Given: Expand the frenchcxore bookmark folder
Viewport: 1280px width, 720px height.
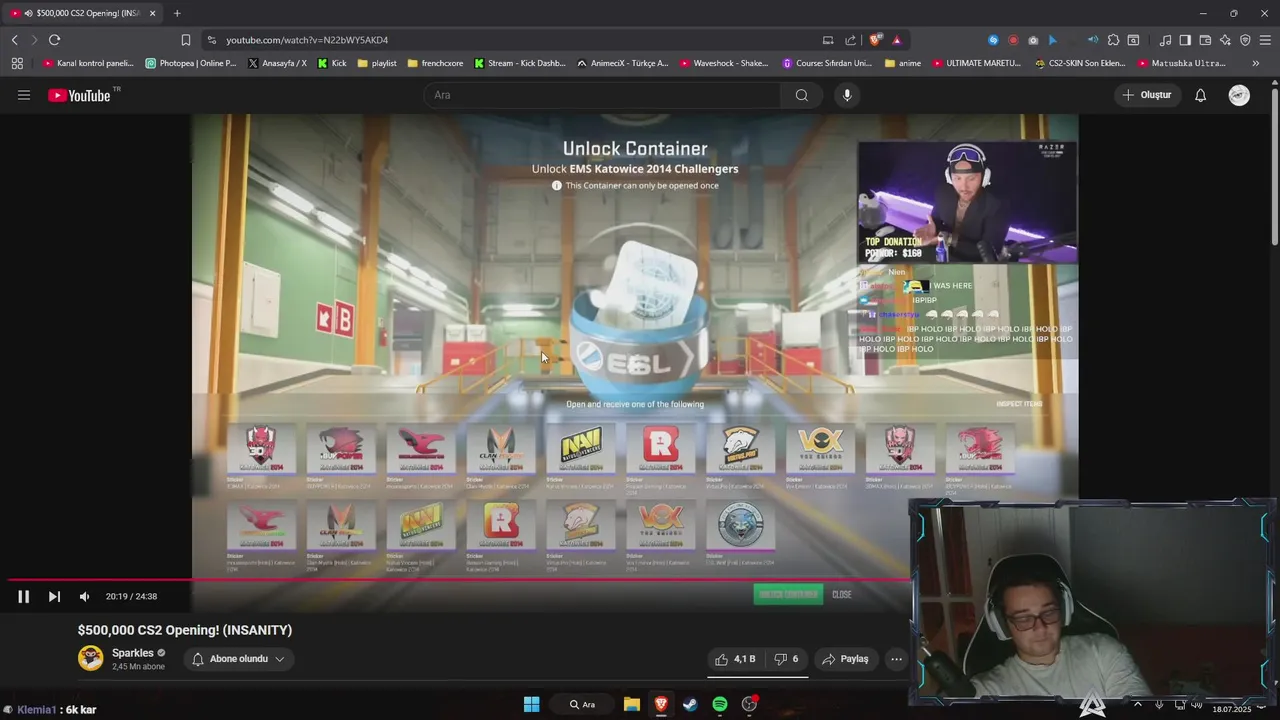Looking at the screenshot, I should [x=435, y=63].
